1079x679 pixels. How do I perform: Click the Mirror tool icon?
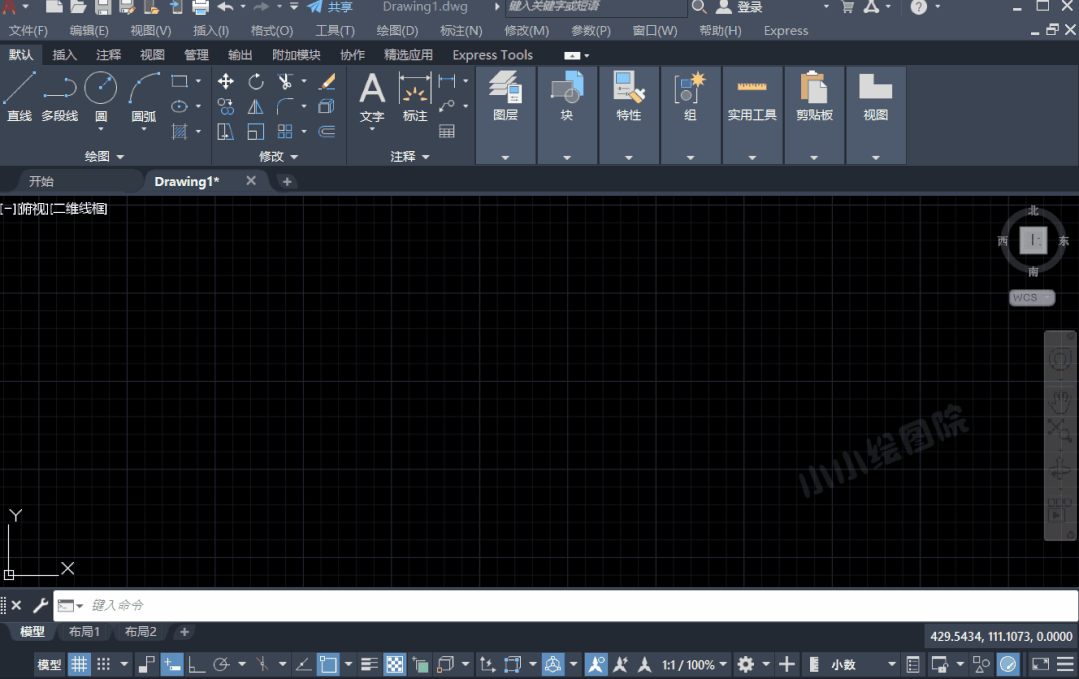coord(255,107)
